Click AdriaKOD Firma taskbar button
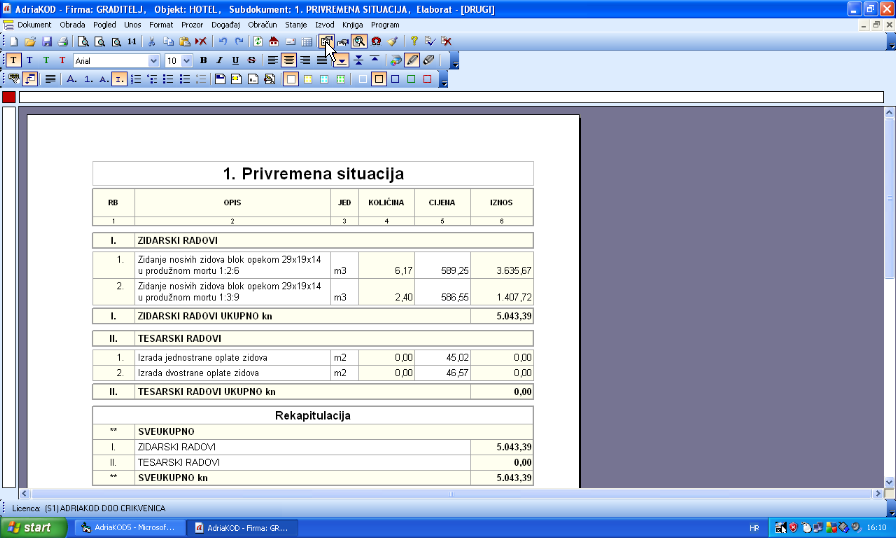 click(242, 528)
